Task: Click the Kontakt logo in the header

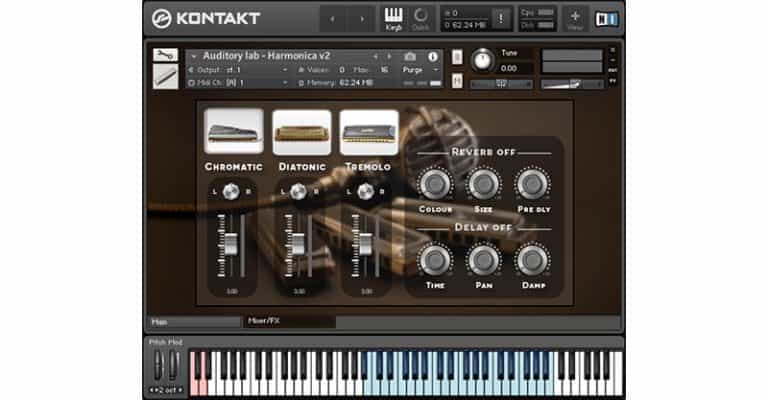Action: [x=206, y=19]
